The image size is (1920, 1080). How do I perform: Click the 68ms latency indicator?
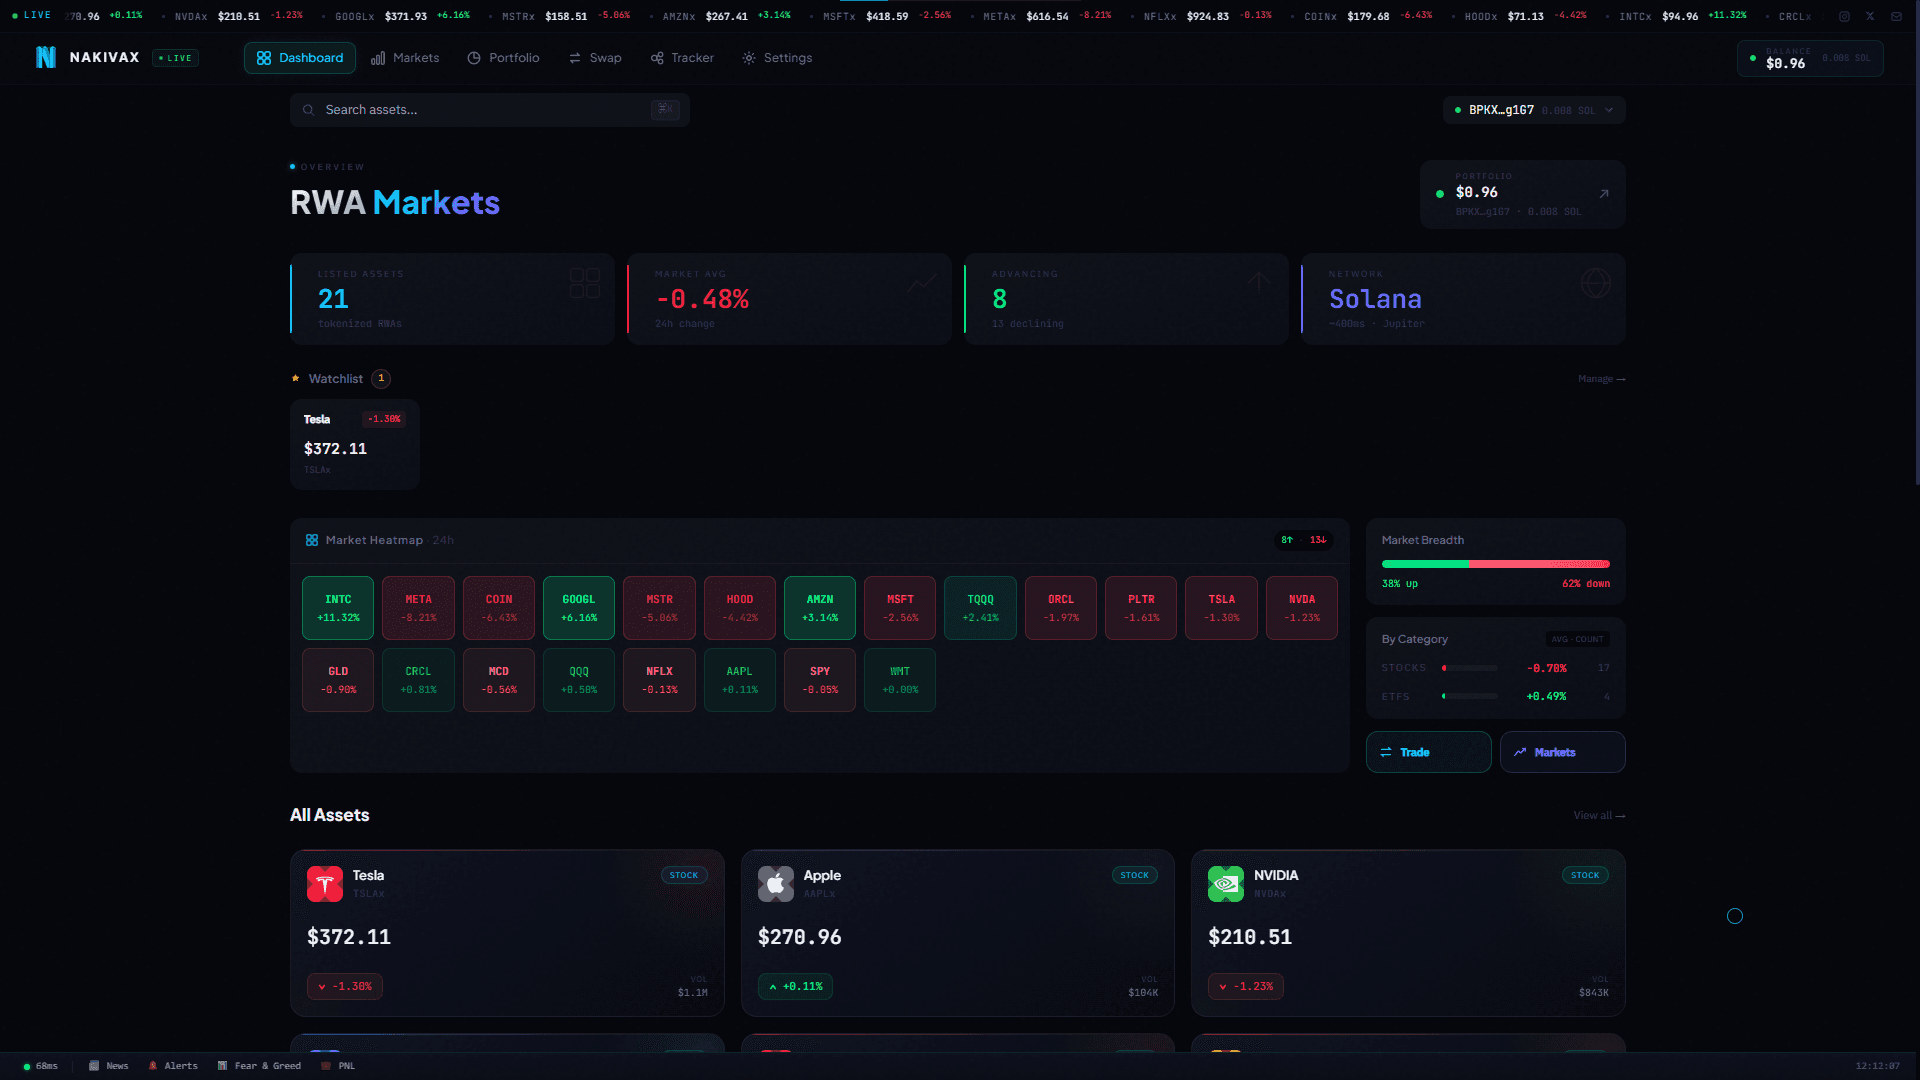click(41, 1066)
